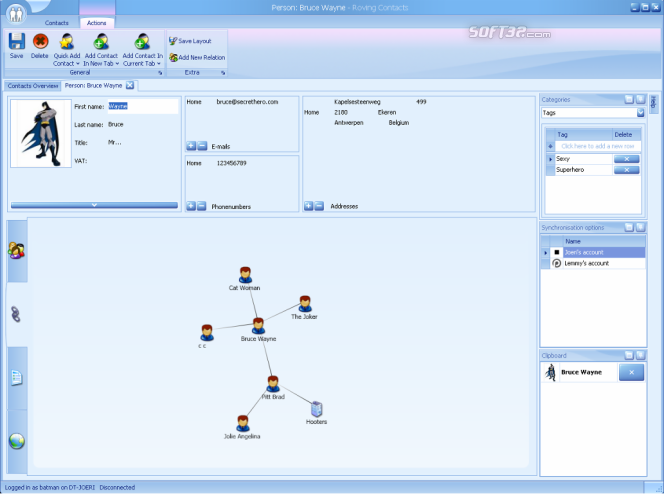Image resolution: width=664 pixels, height=494 pixels.
Task: Click the bruce@secrethero.com email
Action: click(x=247, y=102)
